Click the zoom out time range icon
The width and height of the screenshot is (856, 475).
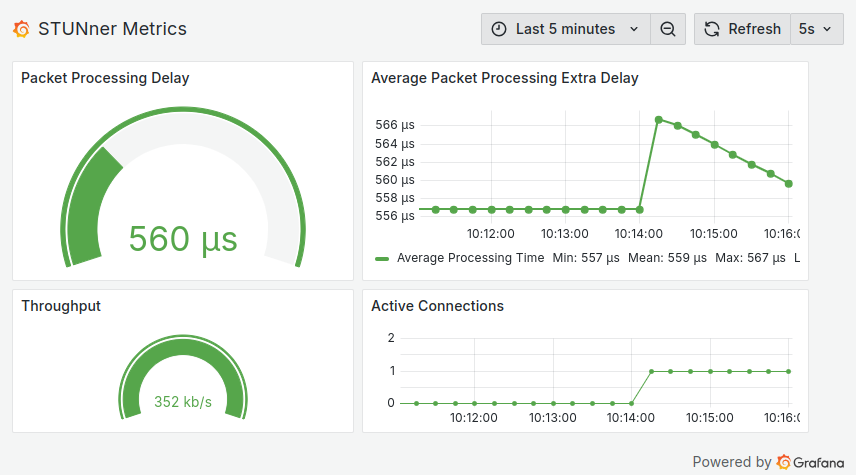point(668,29)
